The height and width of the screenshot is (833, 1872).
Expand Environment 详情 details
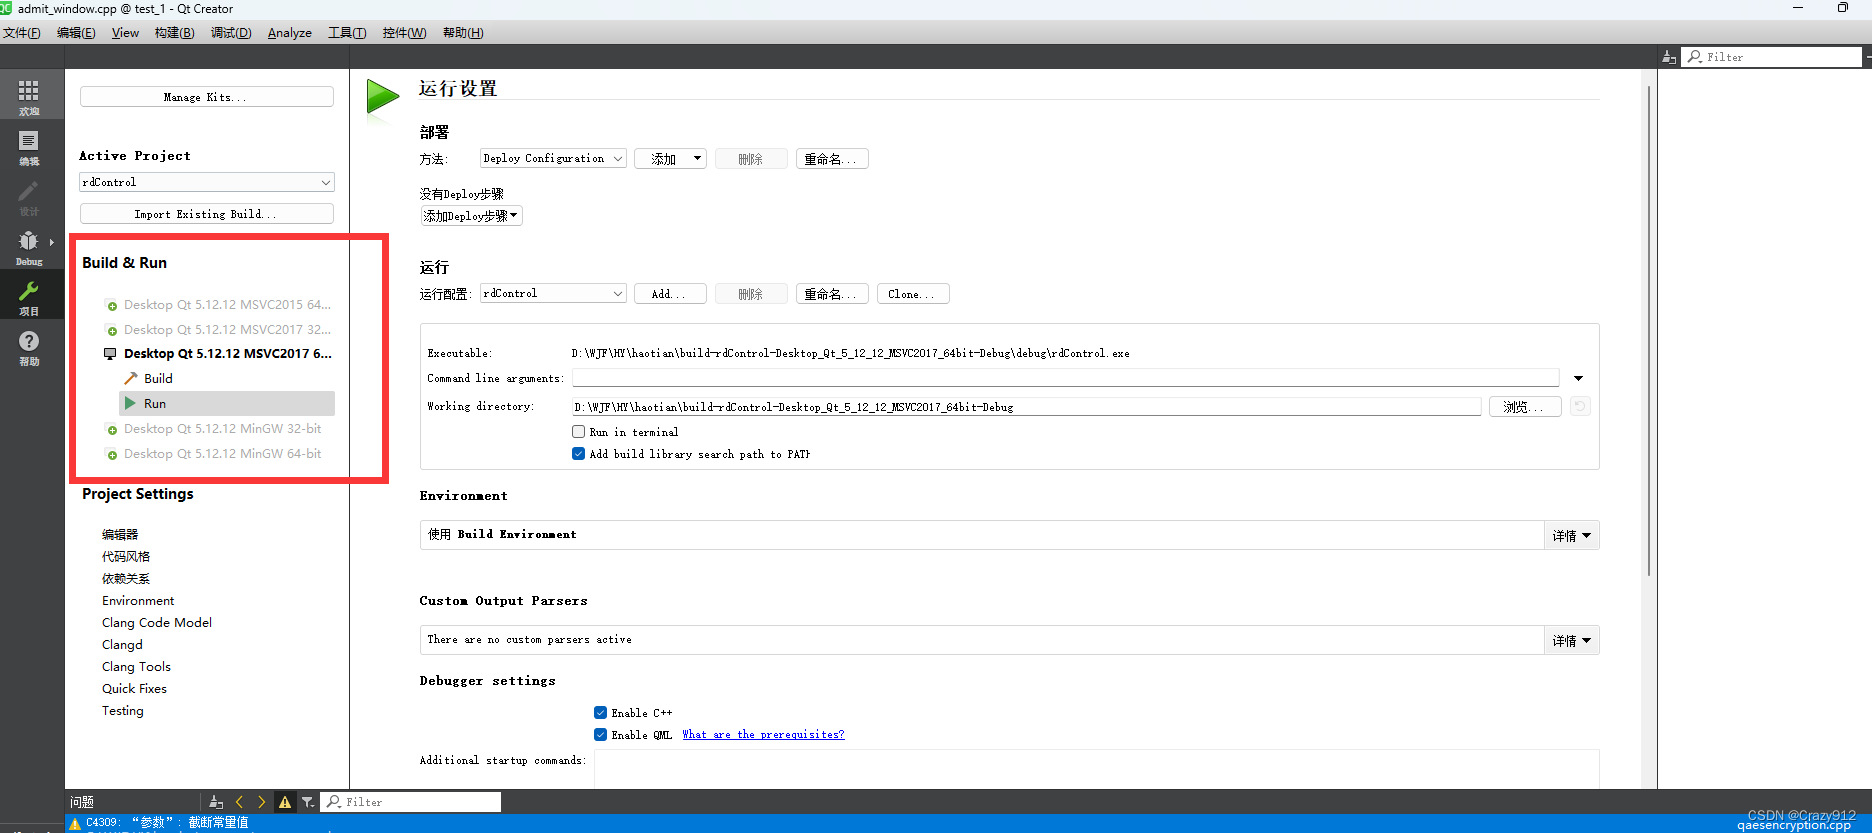coord(1572,535)
